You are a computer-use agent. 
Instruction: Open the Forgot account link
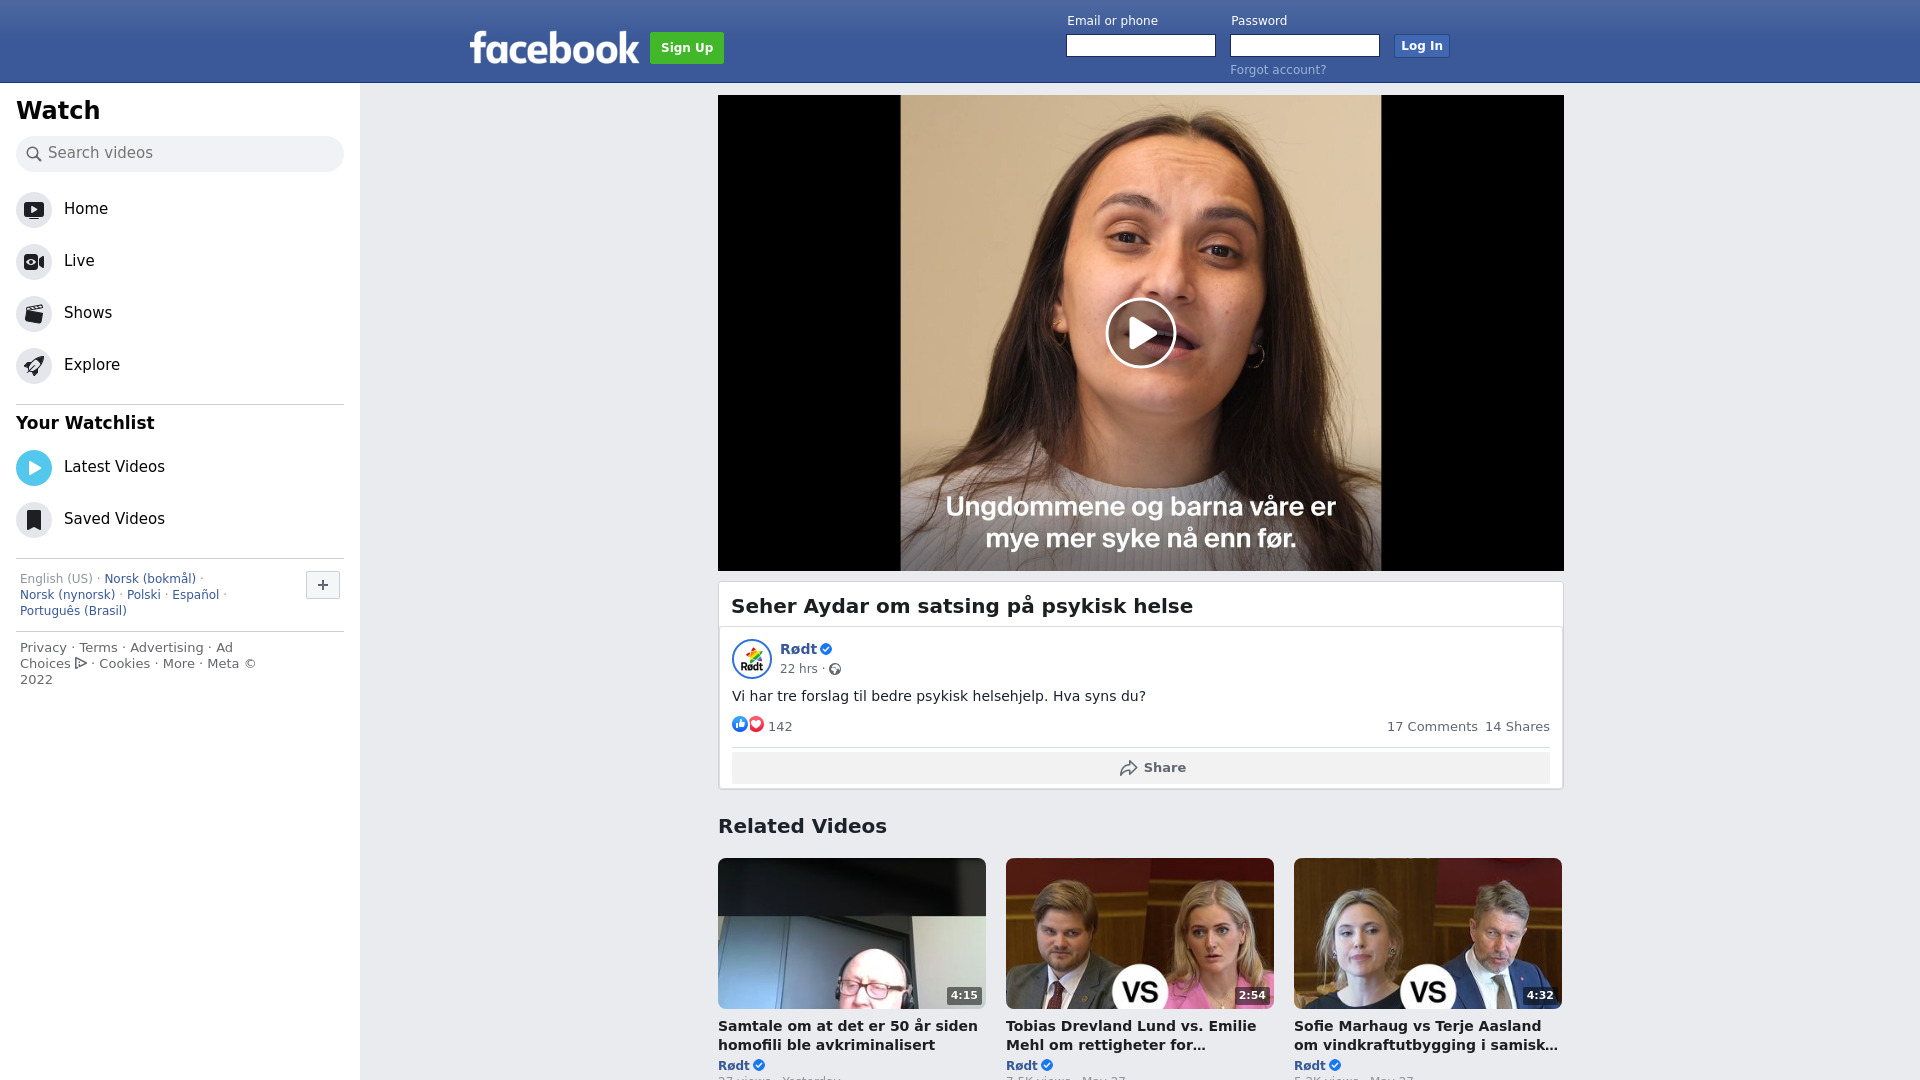[1278, 70]
